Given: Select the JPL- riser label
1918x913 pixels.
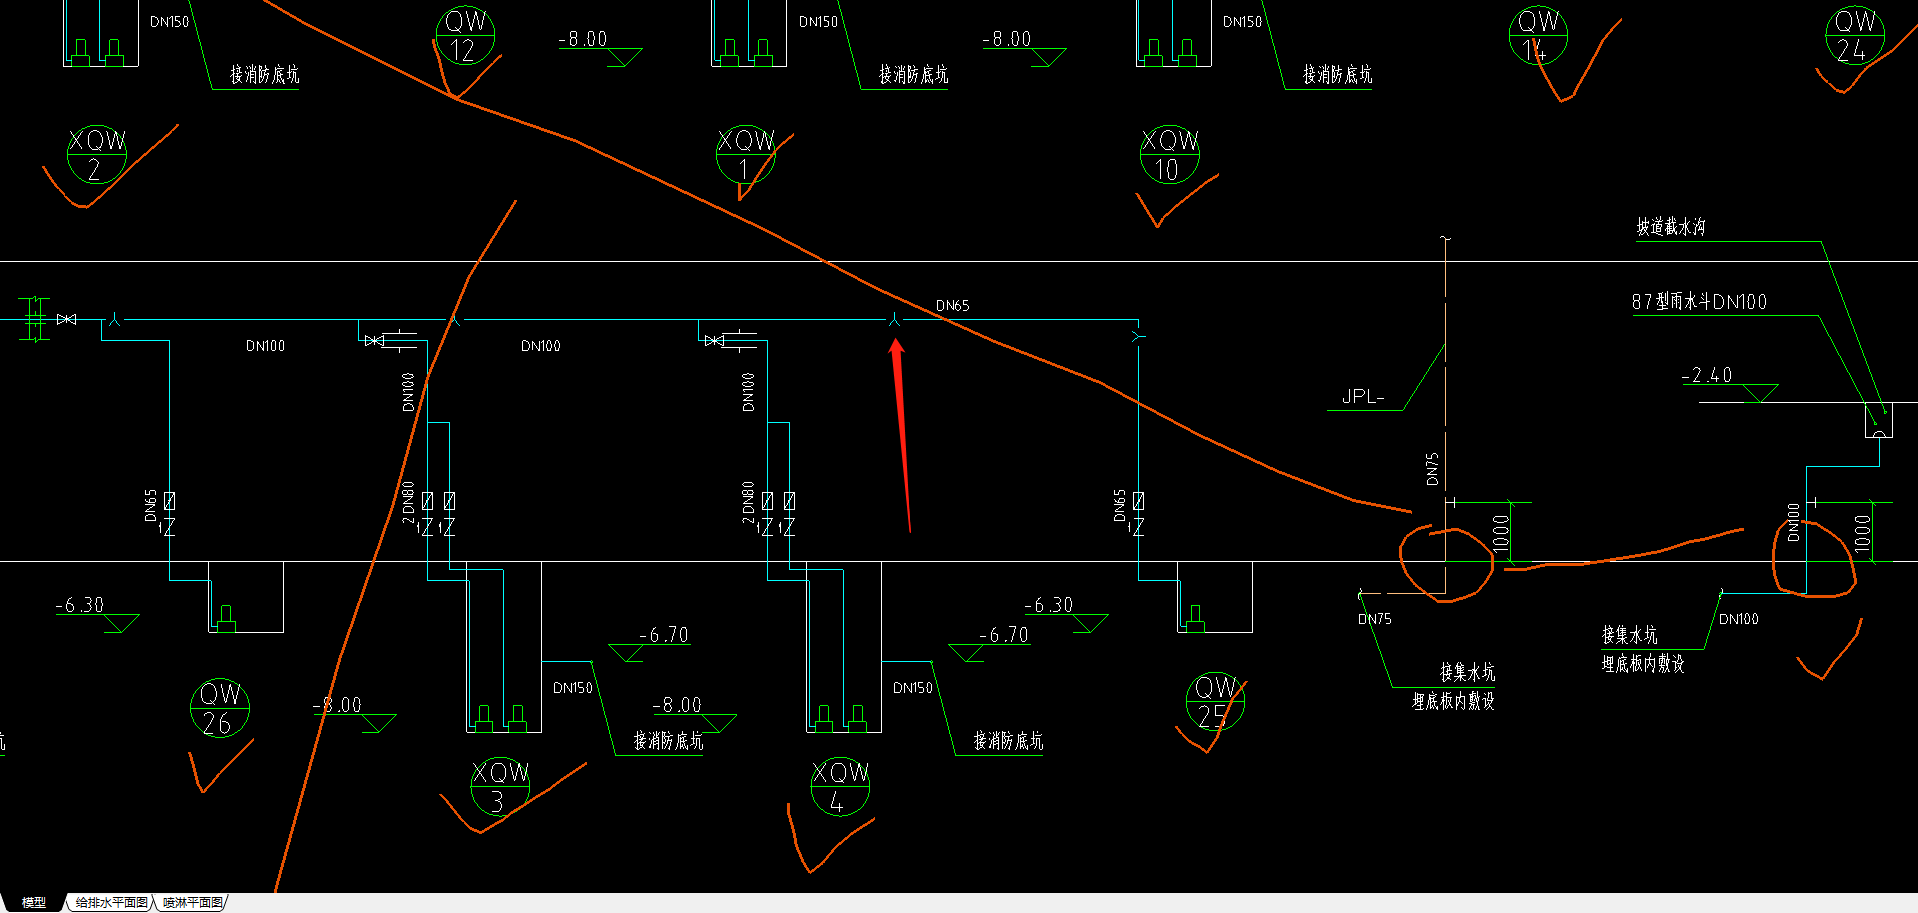Looking at the screenshot, I should pos(1363,397).
